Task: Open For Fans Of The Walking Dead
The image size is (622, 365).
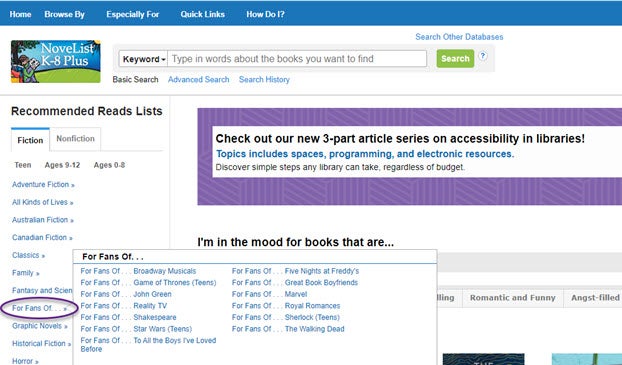Action: [x=288, y=329]
